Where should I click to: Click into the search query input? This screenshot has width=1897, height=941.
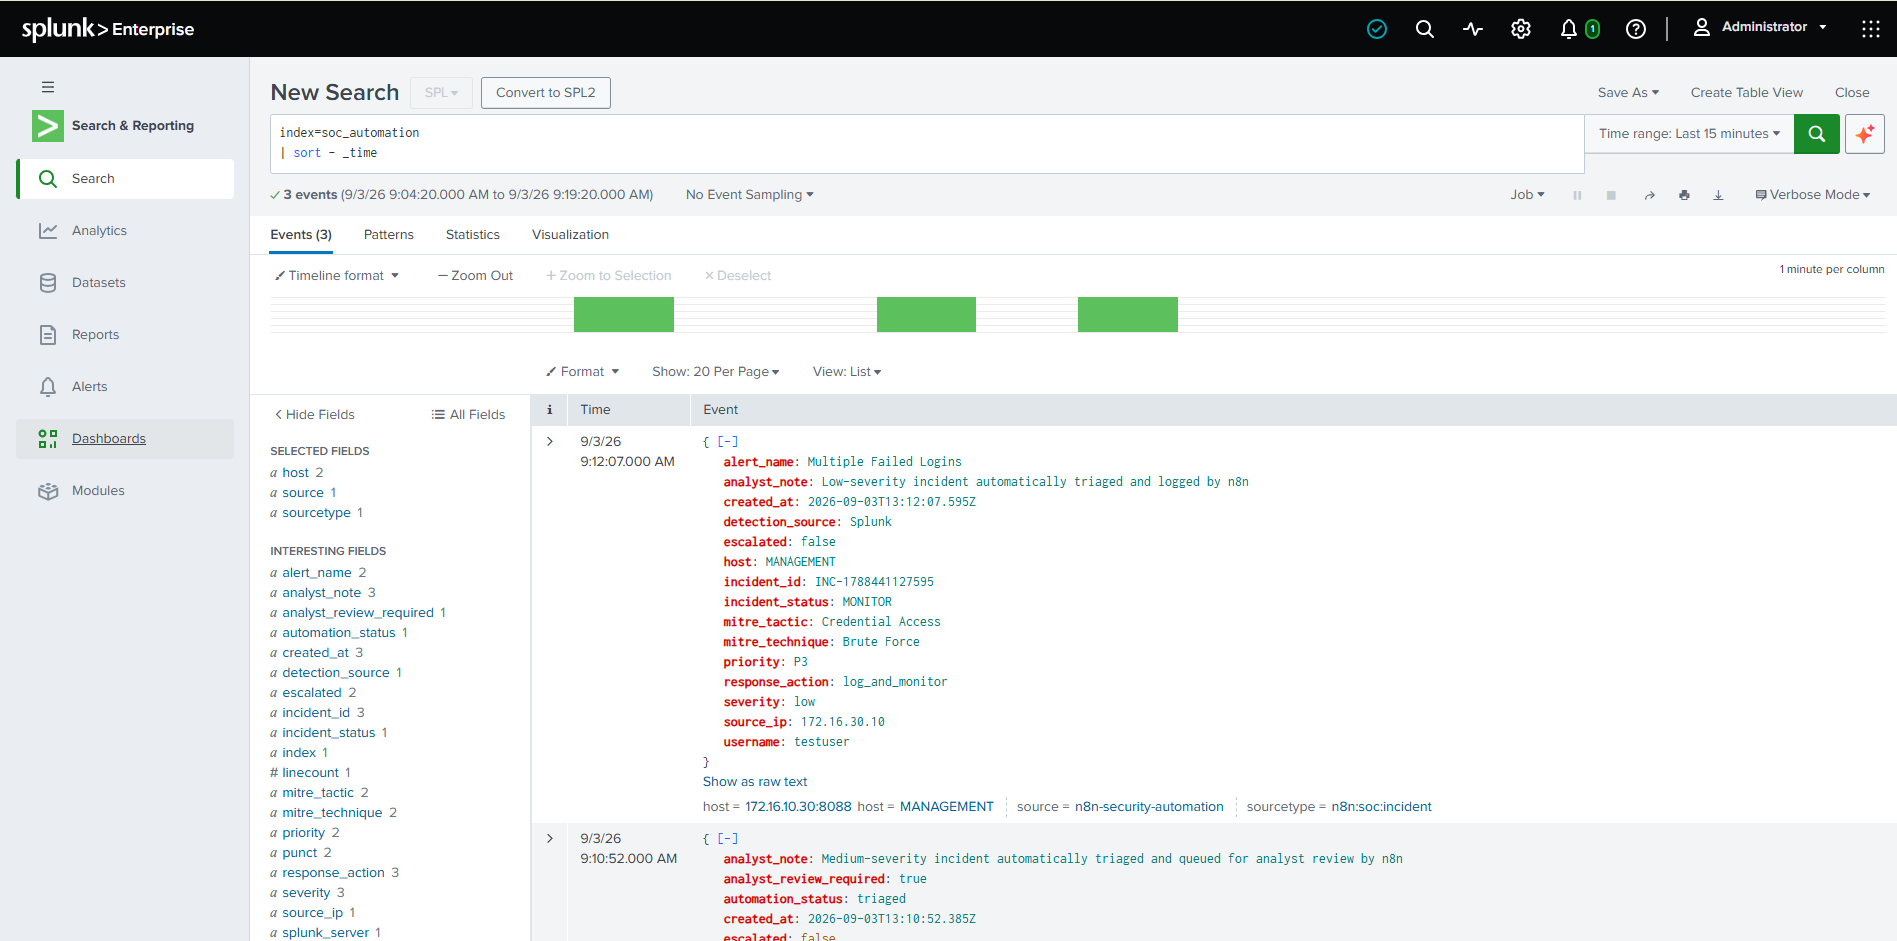927,143
